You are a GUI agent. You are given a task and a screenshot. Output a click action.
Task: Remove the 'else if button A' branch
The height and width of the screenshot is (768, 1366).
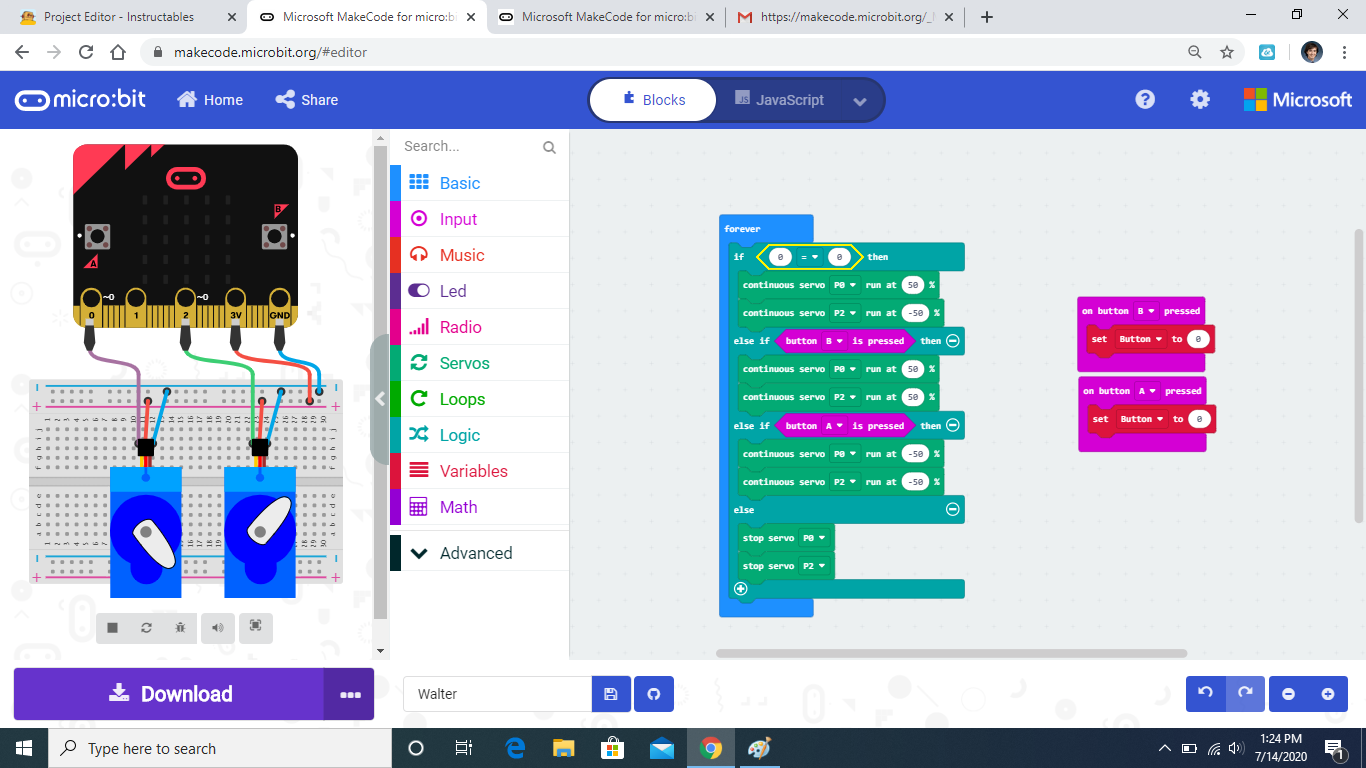pos(953,426)
